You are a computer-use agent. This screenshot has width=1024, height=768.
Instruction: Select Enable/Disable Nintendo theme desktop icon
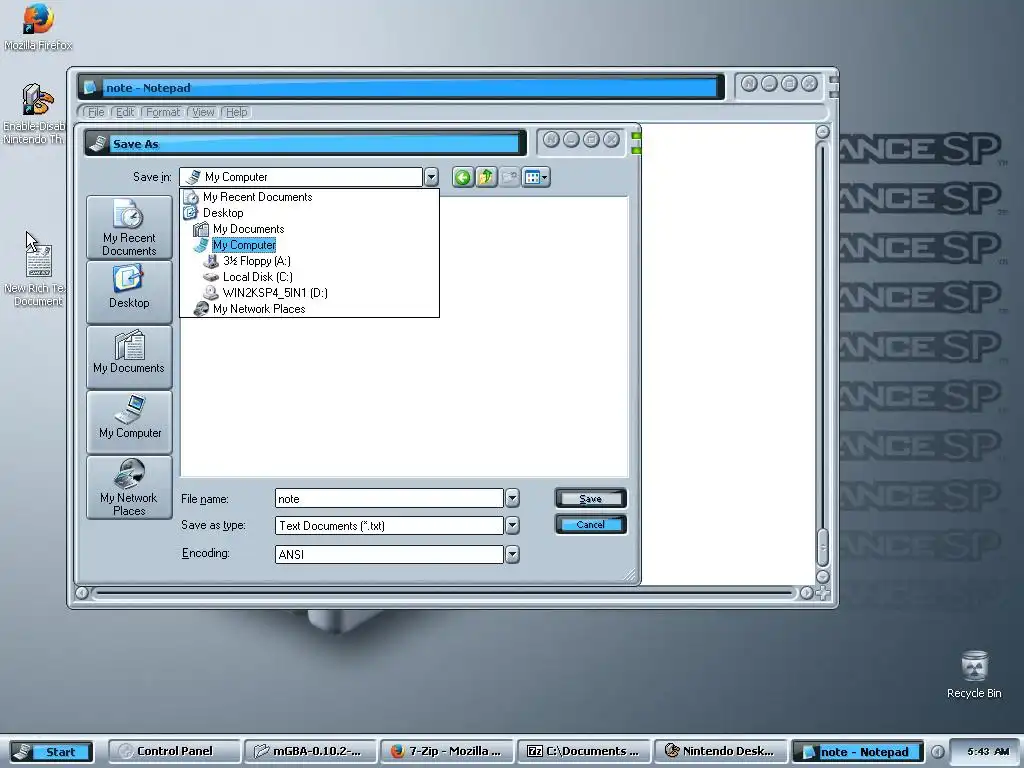(35, 114)
